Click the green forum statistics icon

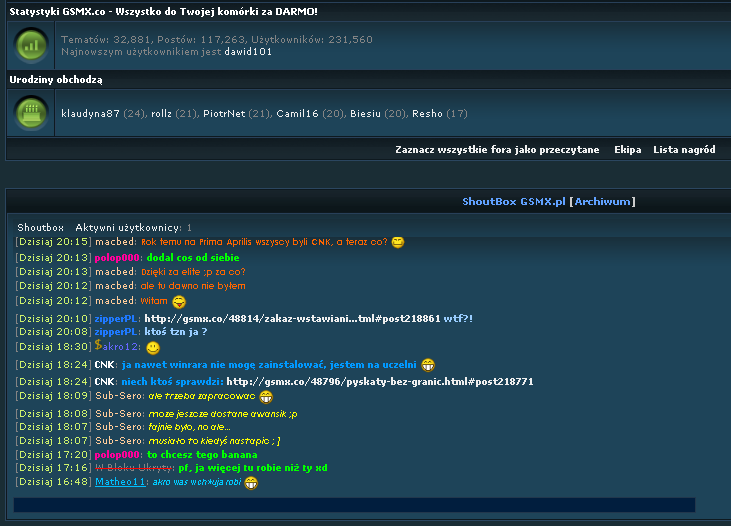pyautogui.click(x=33, y=46)
